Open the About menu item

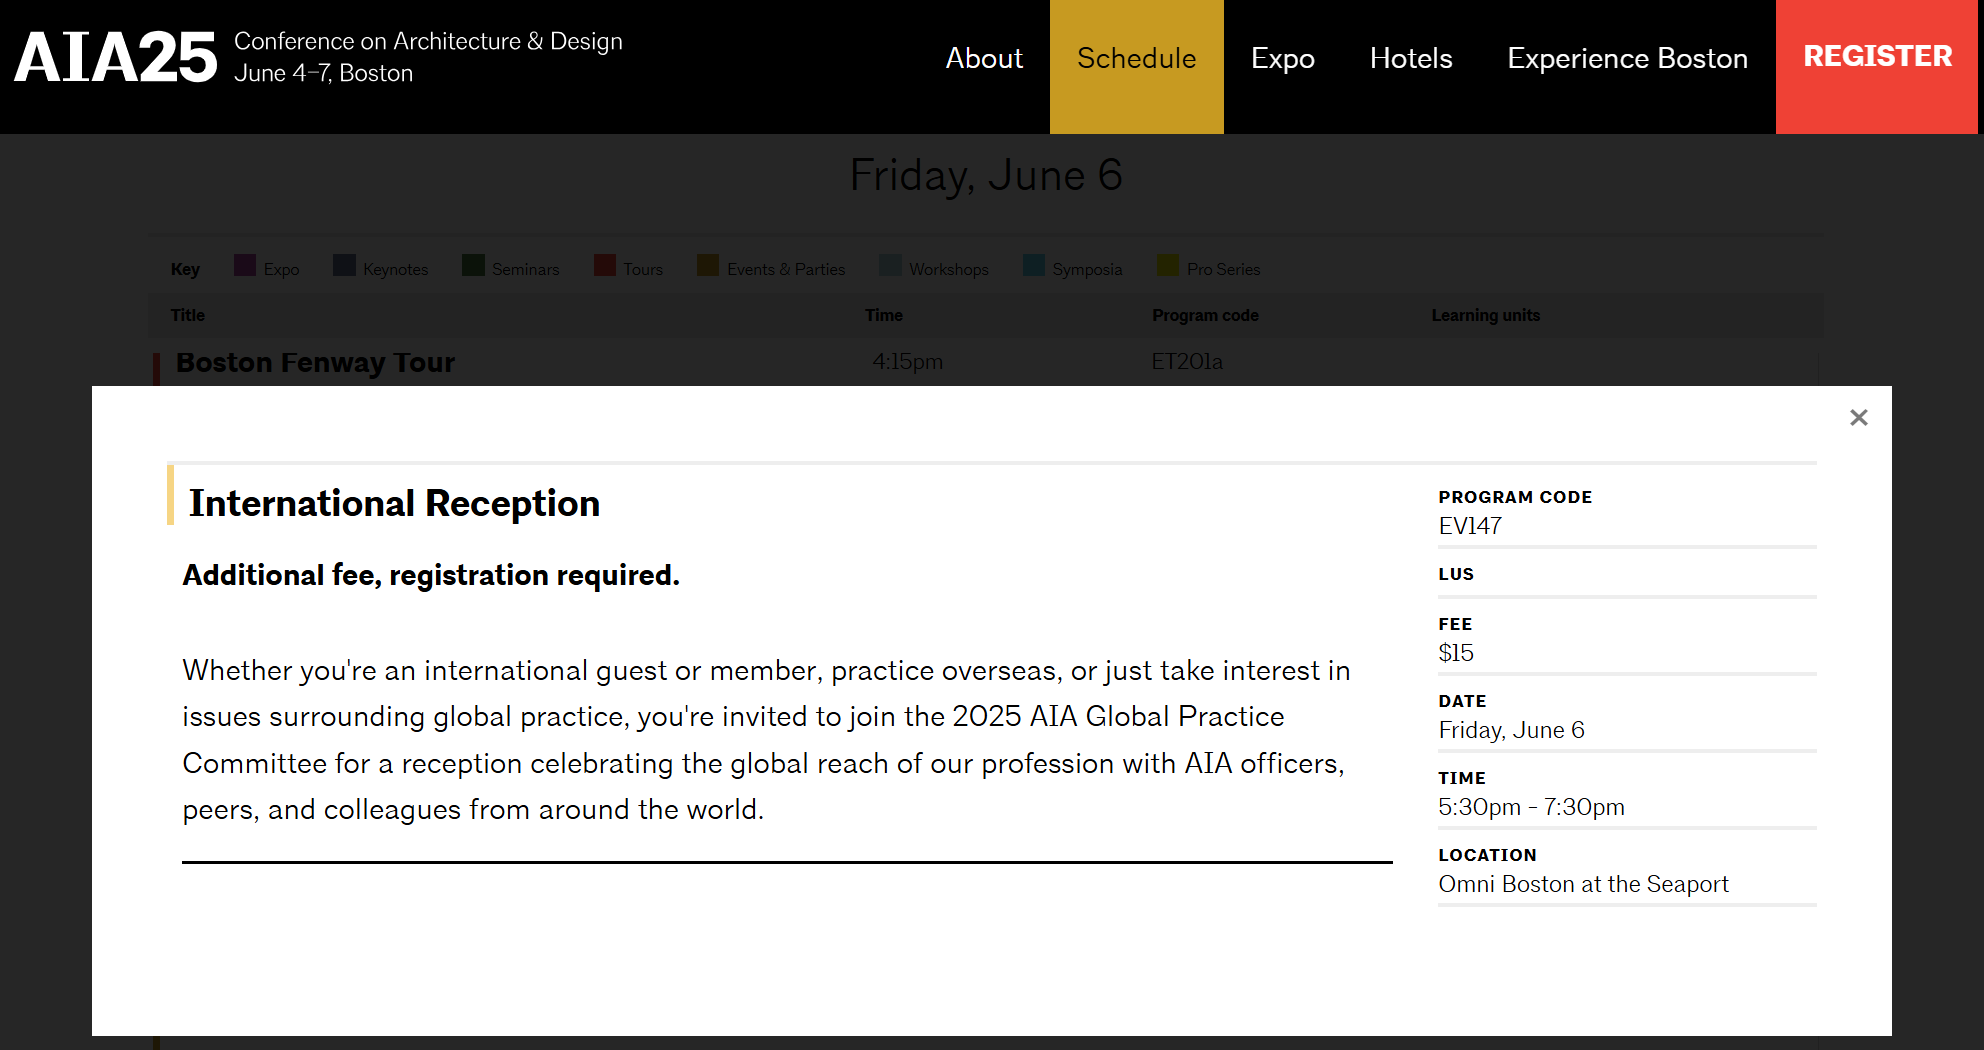pos(984,59)
